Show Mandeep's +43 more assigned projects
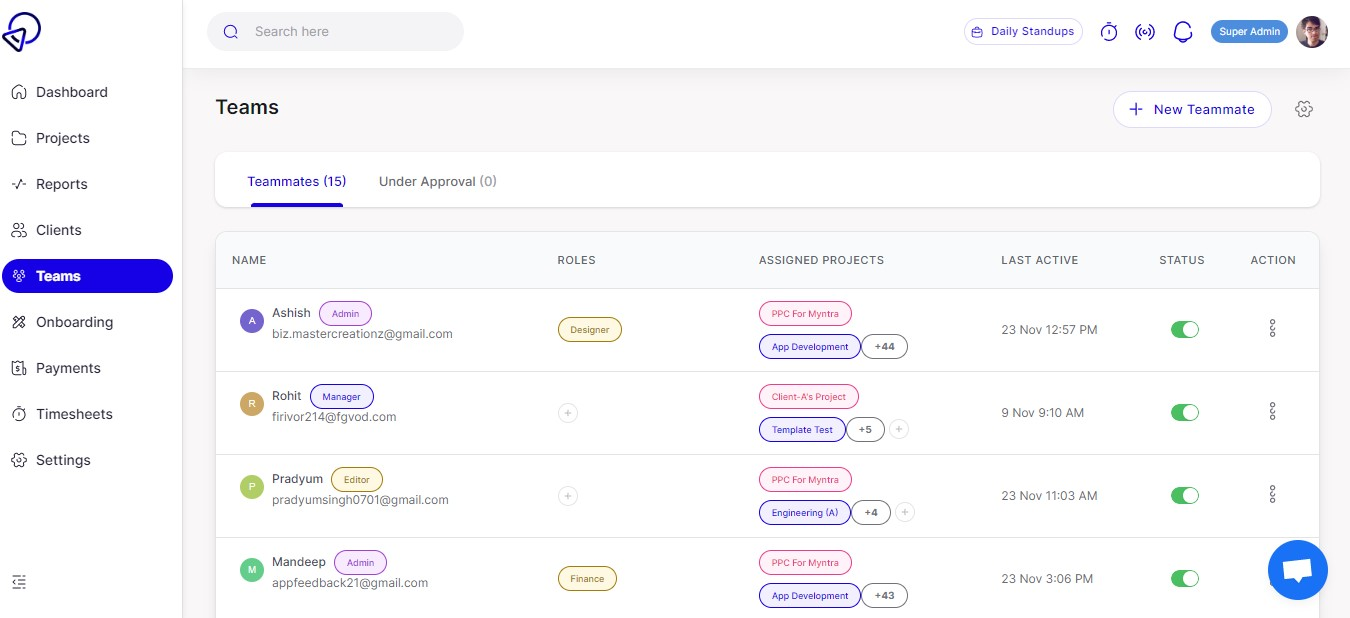1350x618 pixels. pyautogui.click(x=884, y=595)
